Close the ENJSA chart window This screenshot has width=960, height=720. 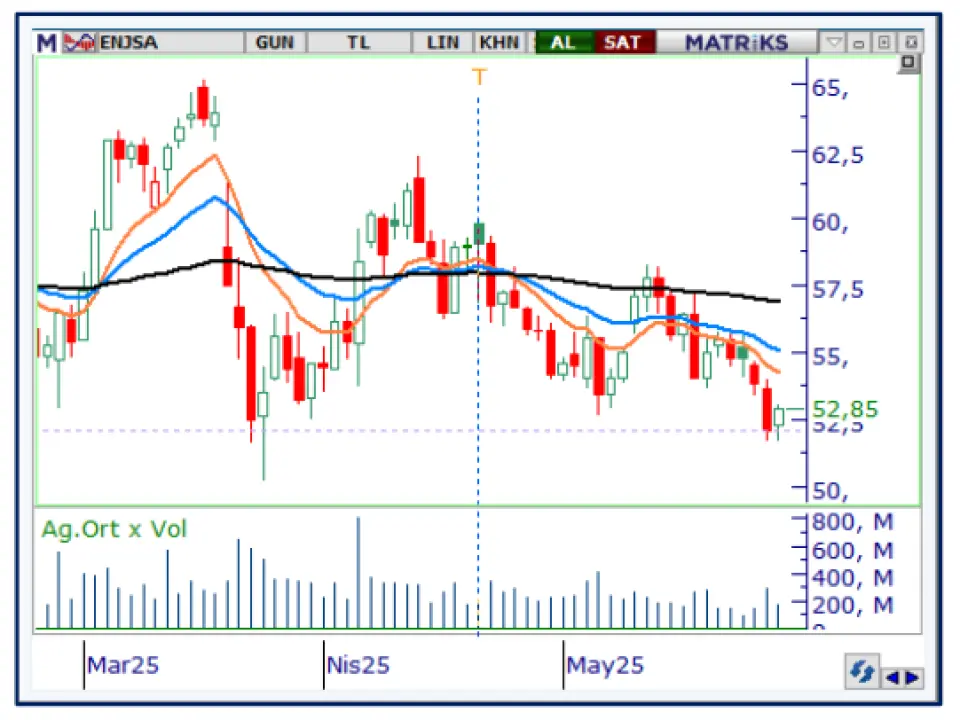coord(911,43)
